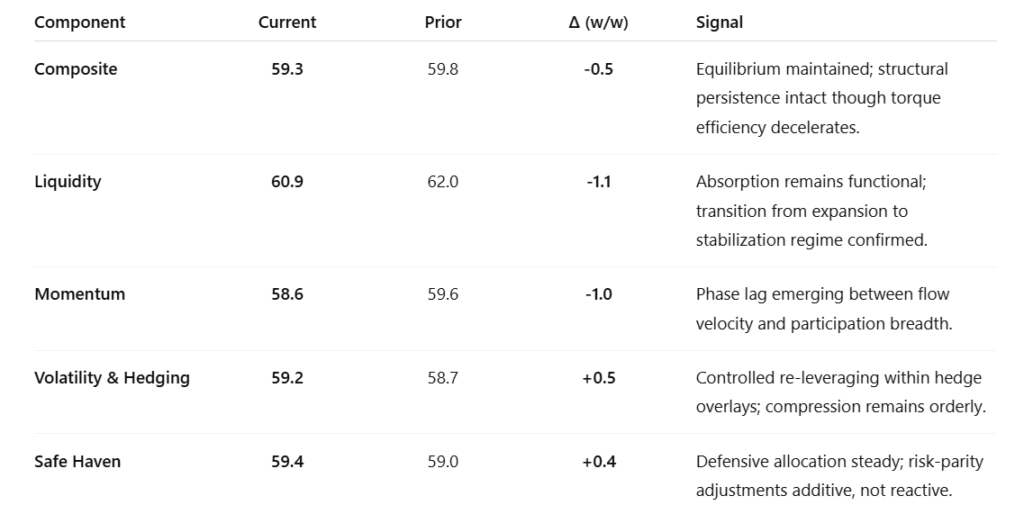This screenshot has width=1024, height=514.
Task: Click the Component column header
Action: (80, 22)
